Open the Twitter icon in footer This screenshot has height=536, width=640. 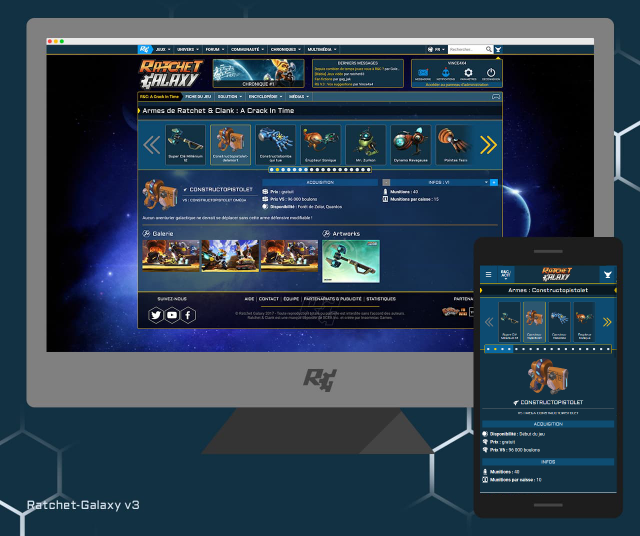point(156,315)
